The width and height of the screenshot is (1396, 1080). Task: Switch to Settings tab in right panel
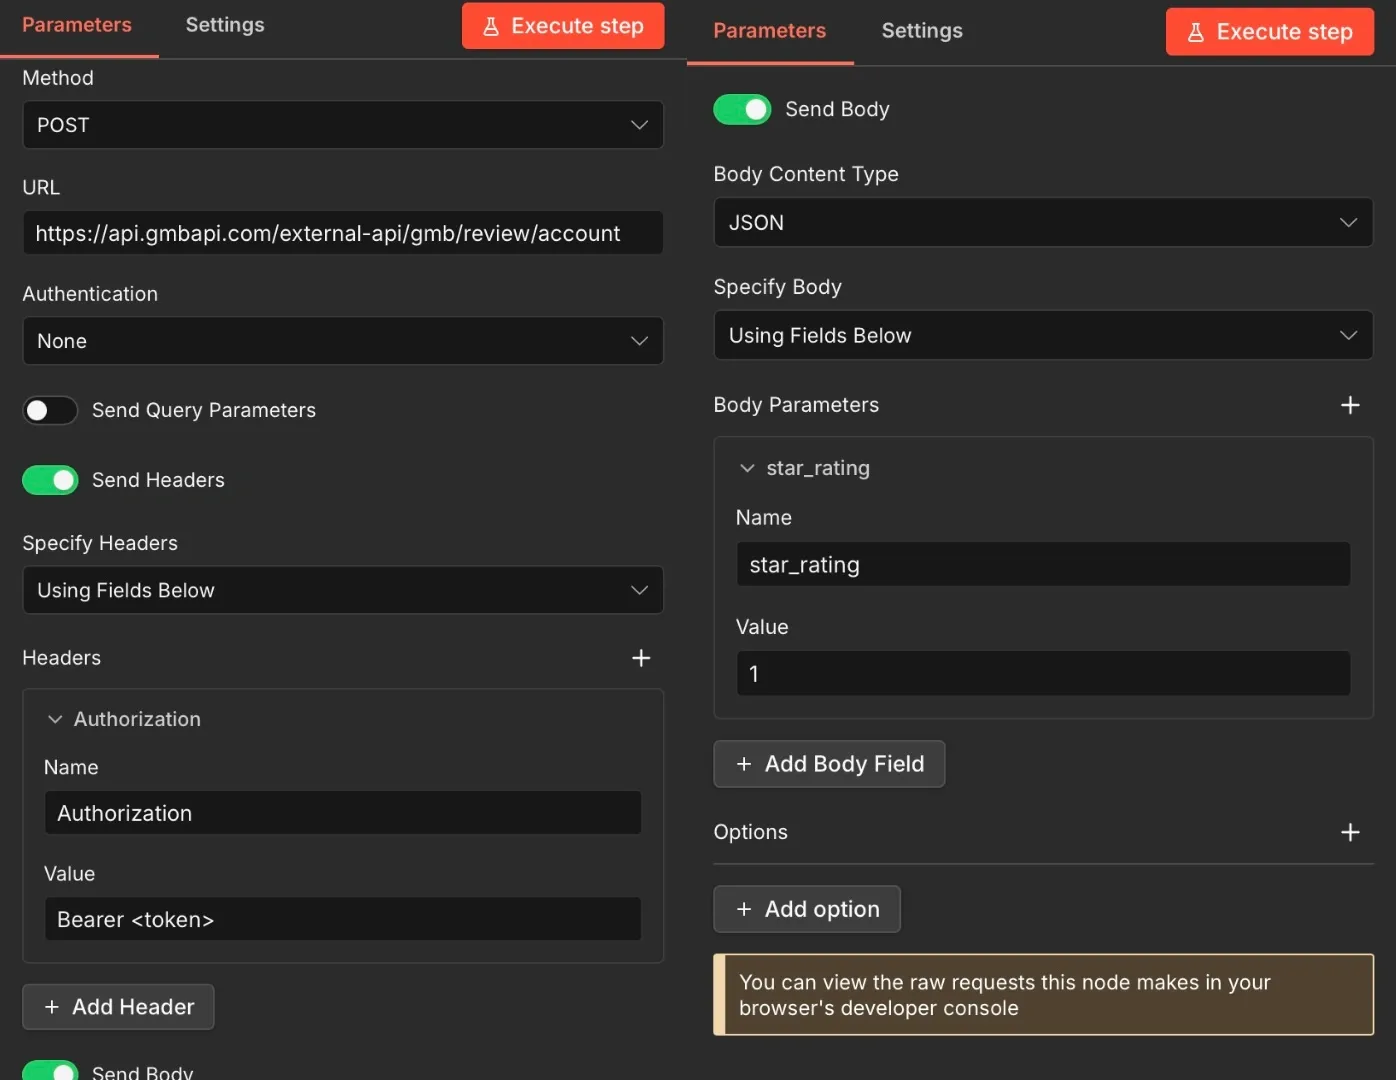[922, 31]
